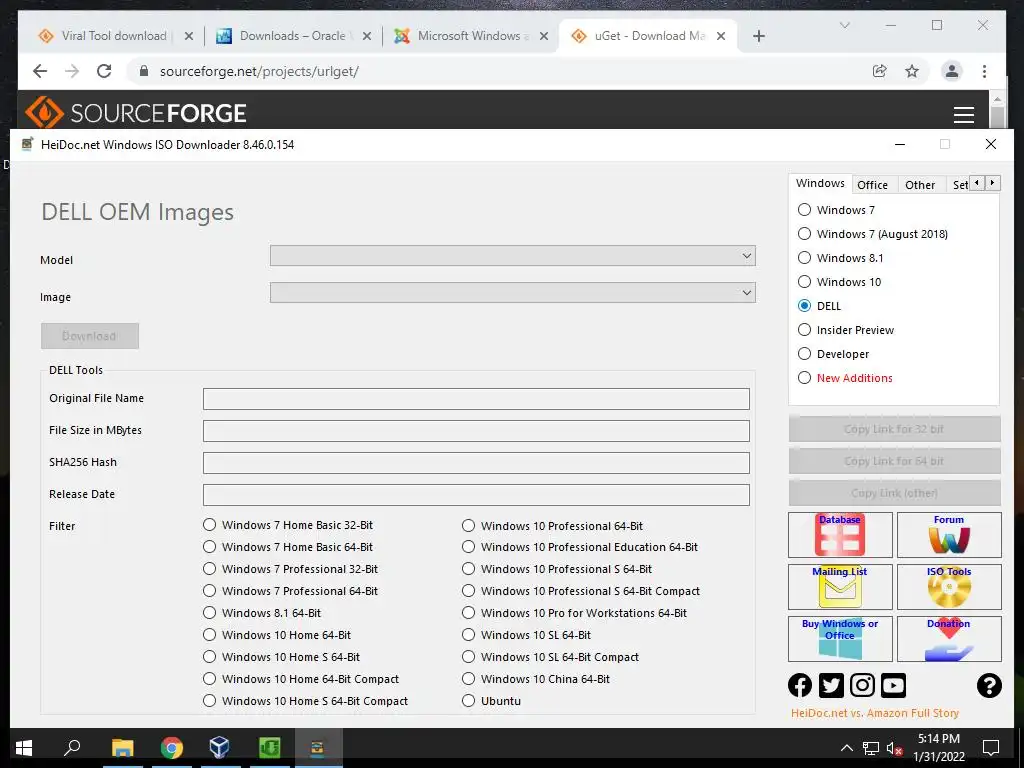This screenshot has height=768, width=1024.
Task: Open a new Chrome tab
Action: click(758, 36)
